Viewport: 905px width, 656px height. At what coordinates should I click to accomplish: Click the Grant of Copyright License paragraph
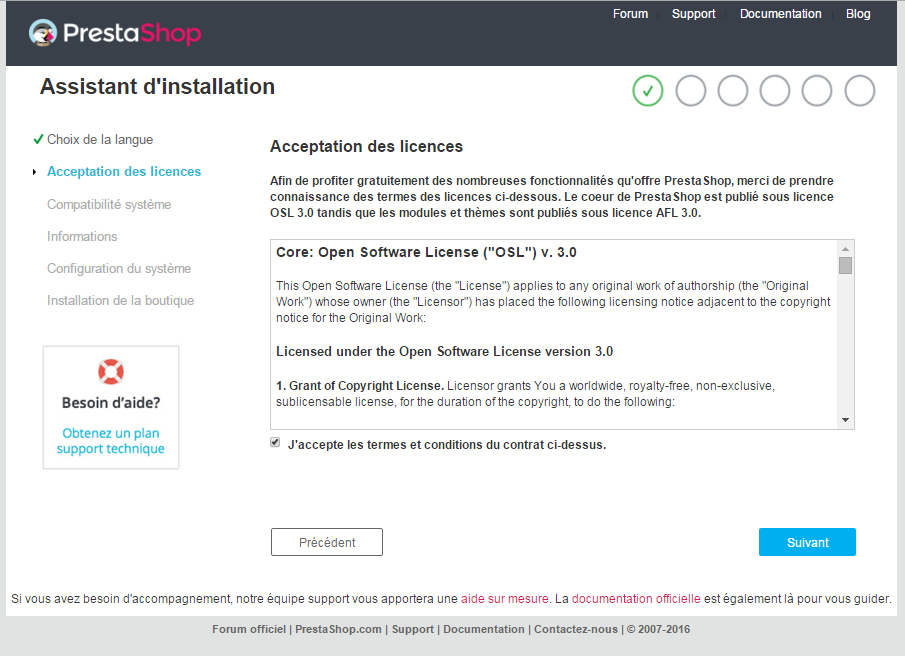[x=525, y=393]
